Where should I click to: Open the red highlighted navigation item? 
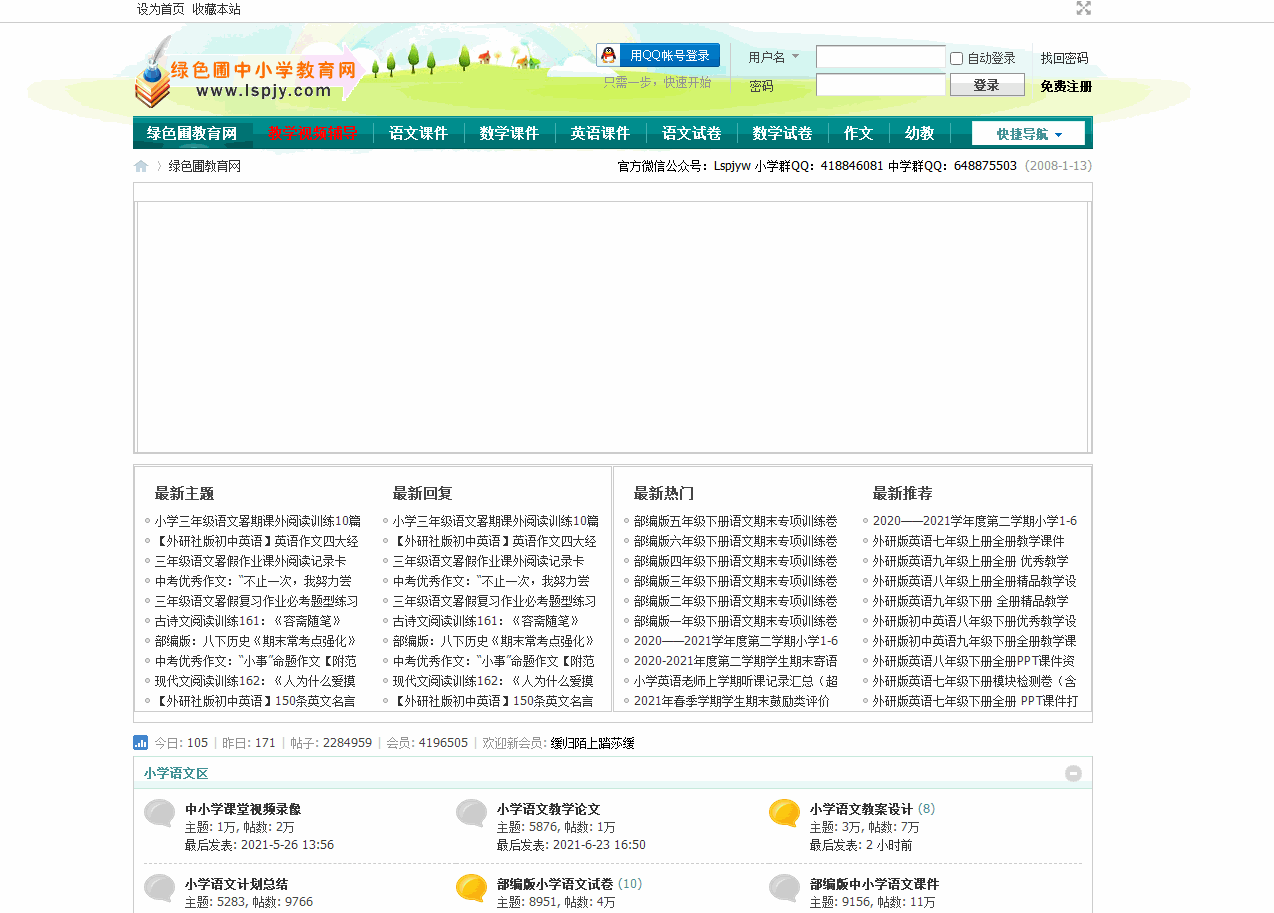click(312, 133)
